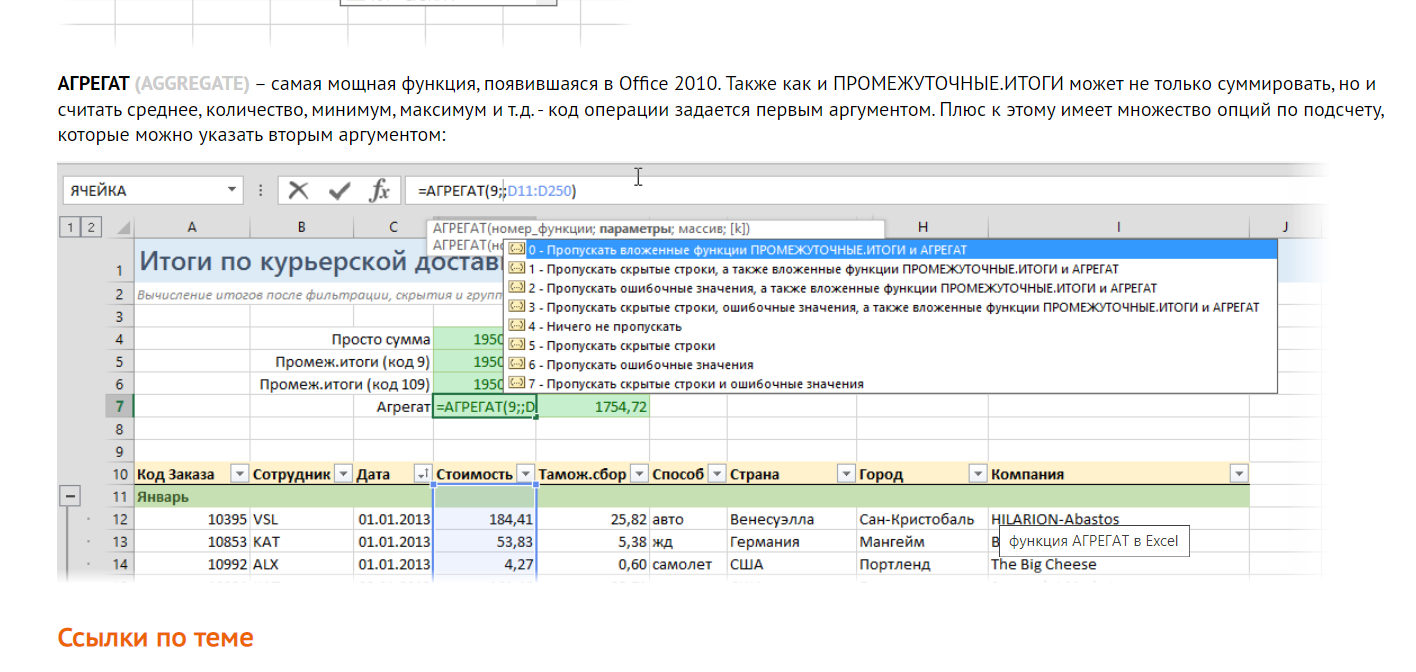Click order code 10395 cell
The height and width of the screenshot is (672, 1416).
coord(191,519)
